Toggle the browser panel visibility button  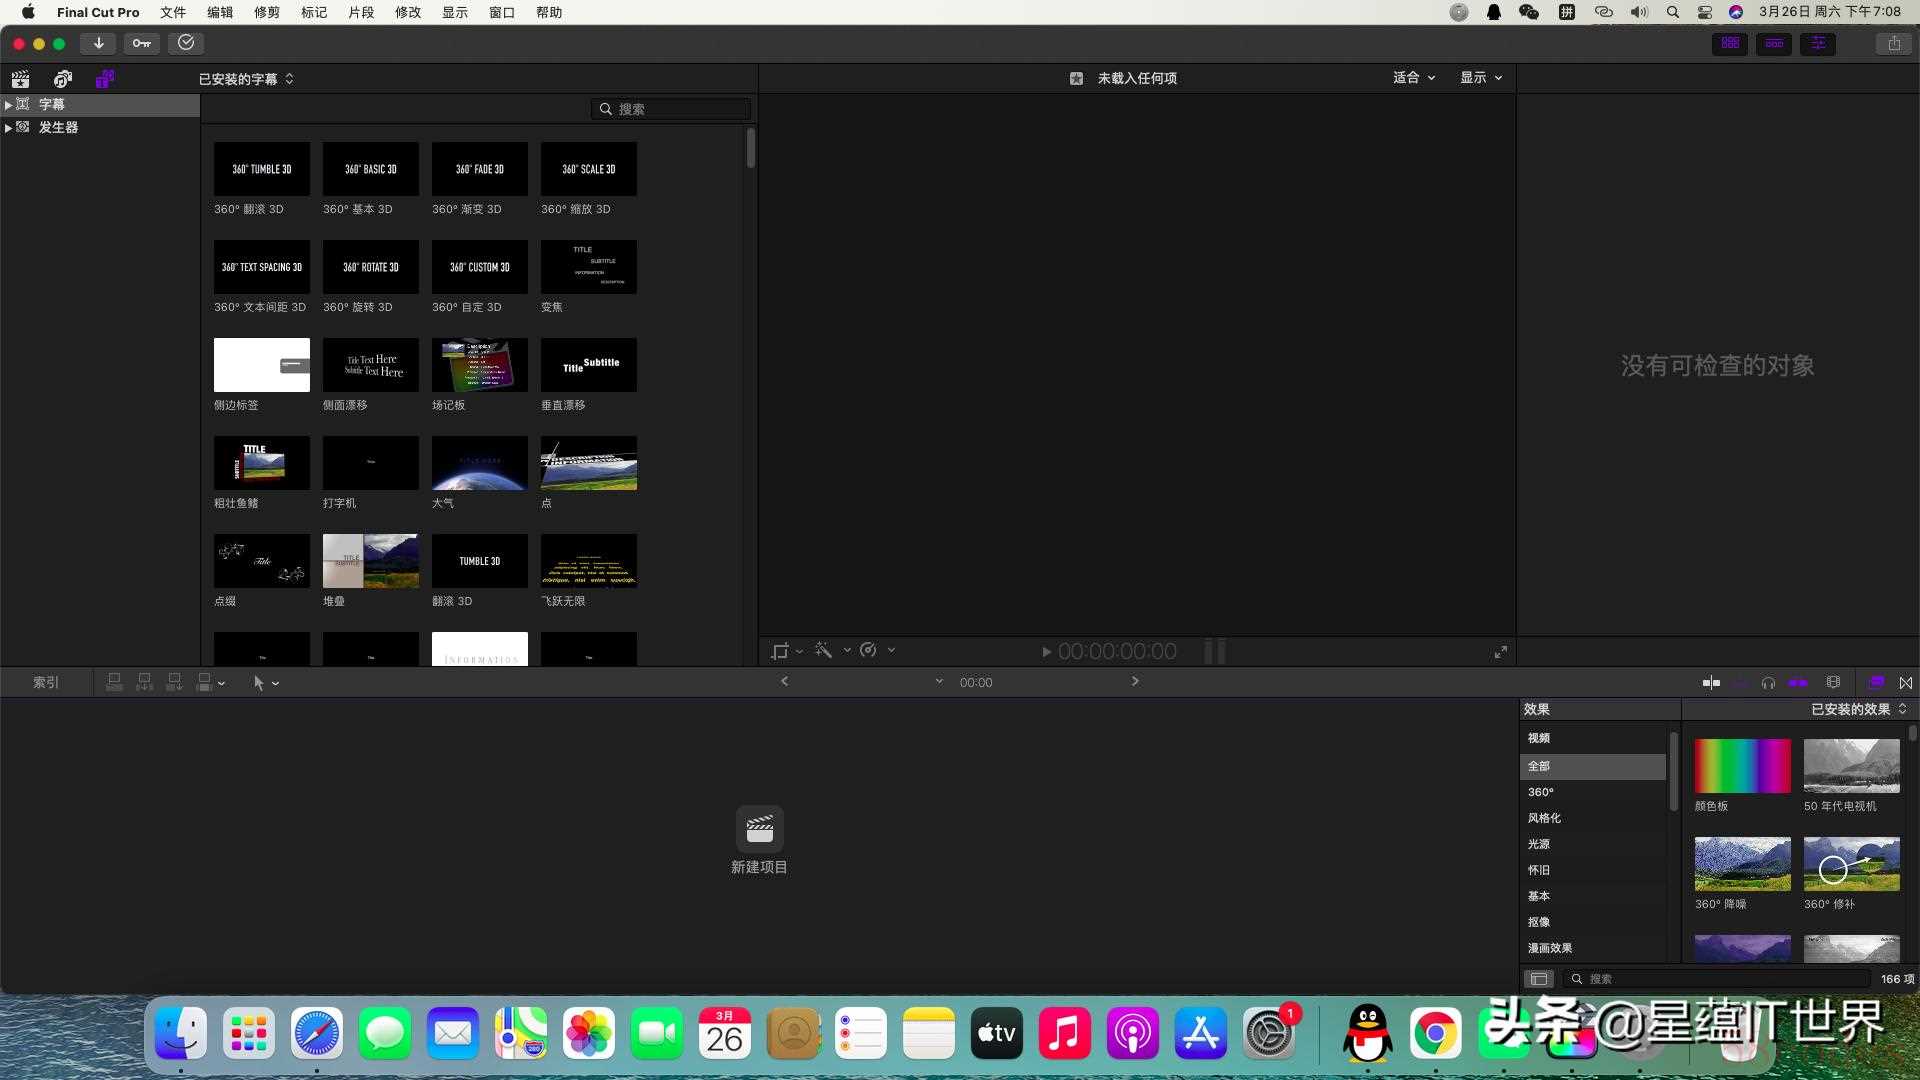(1730, 43)
